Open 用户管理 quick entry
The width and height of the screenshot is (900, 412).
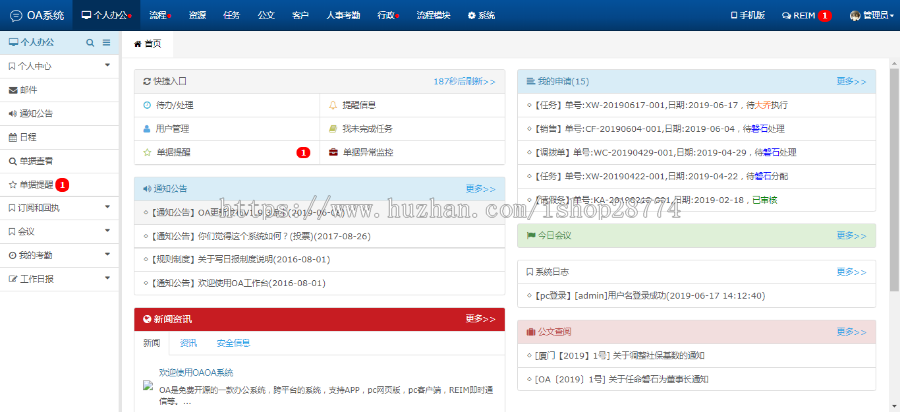click(227, 129)
